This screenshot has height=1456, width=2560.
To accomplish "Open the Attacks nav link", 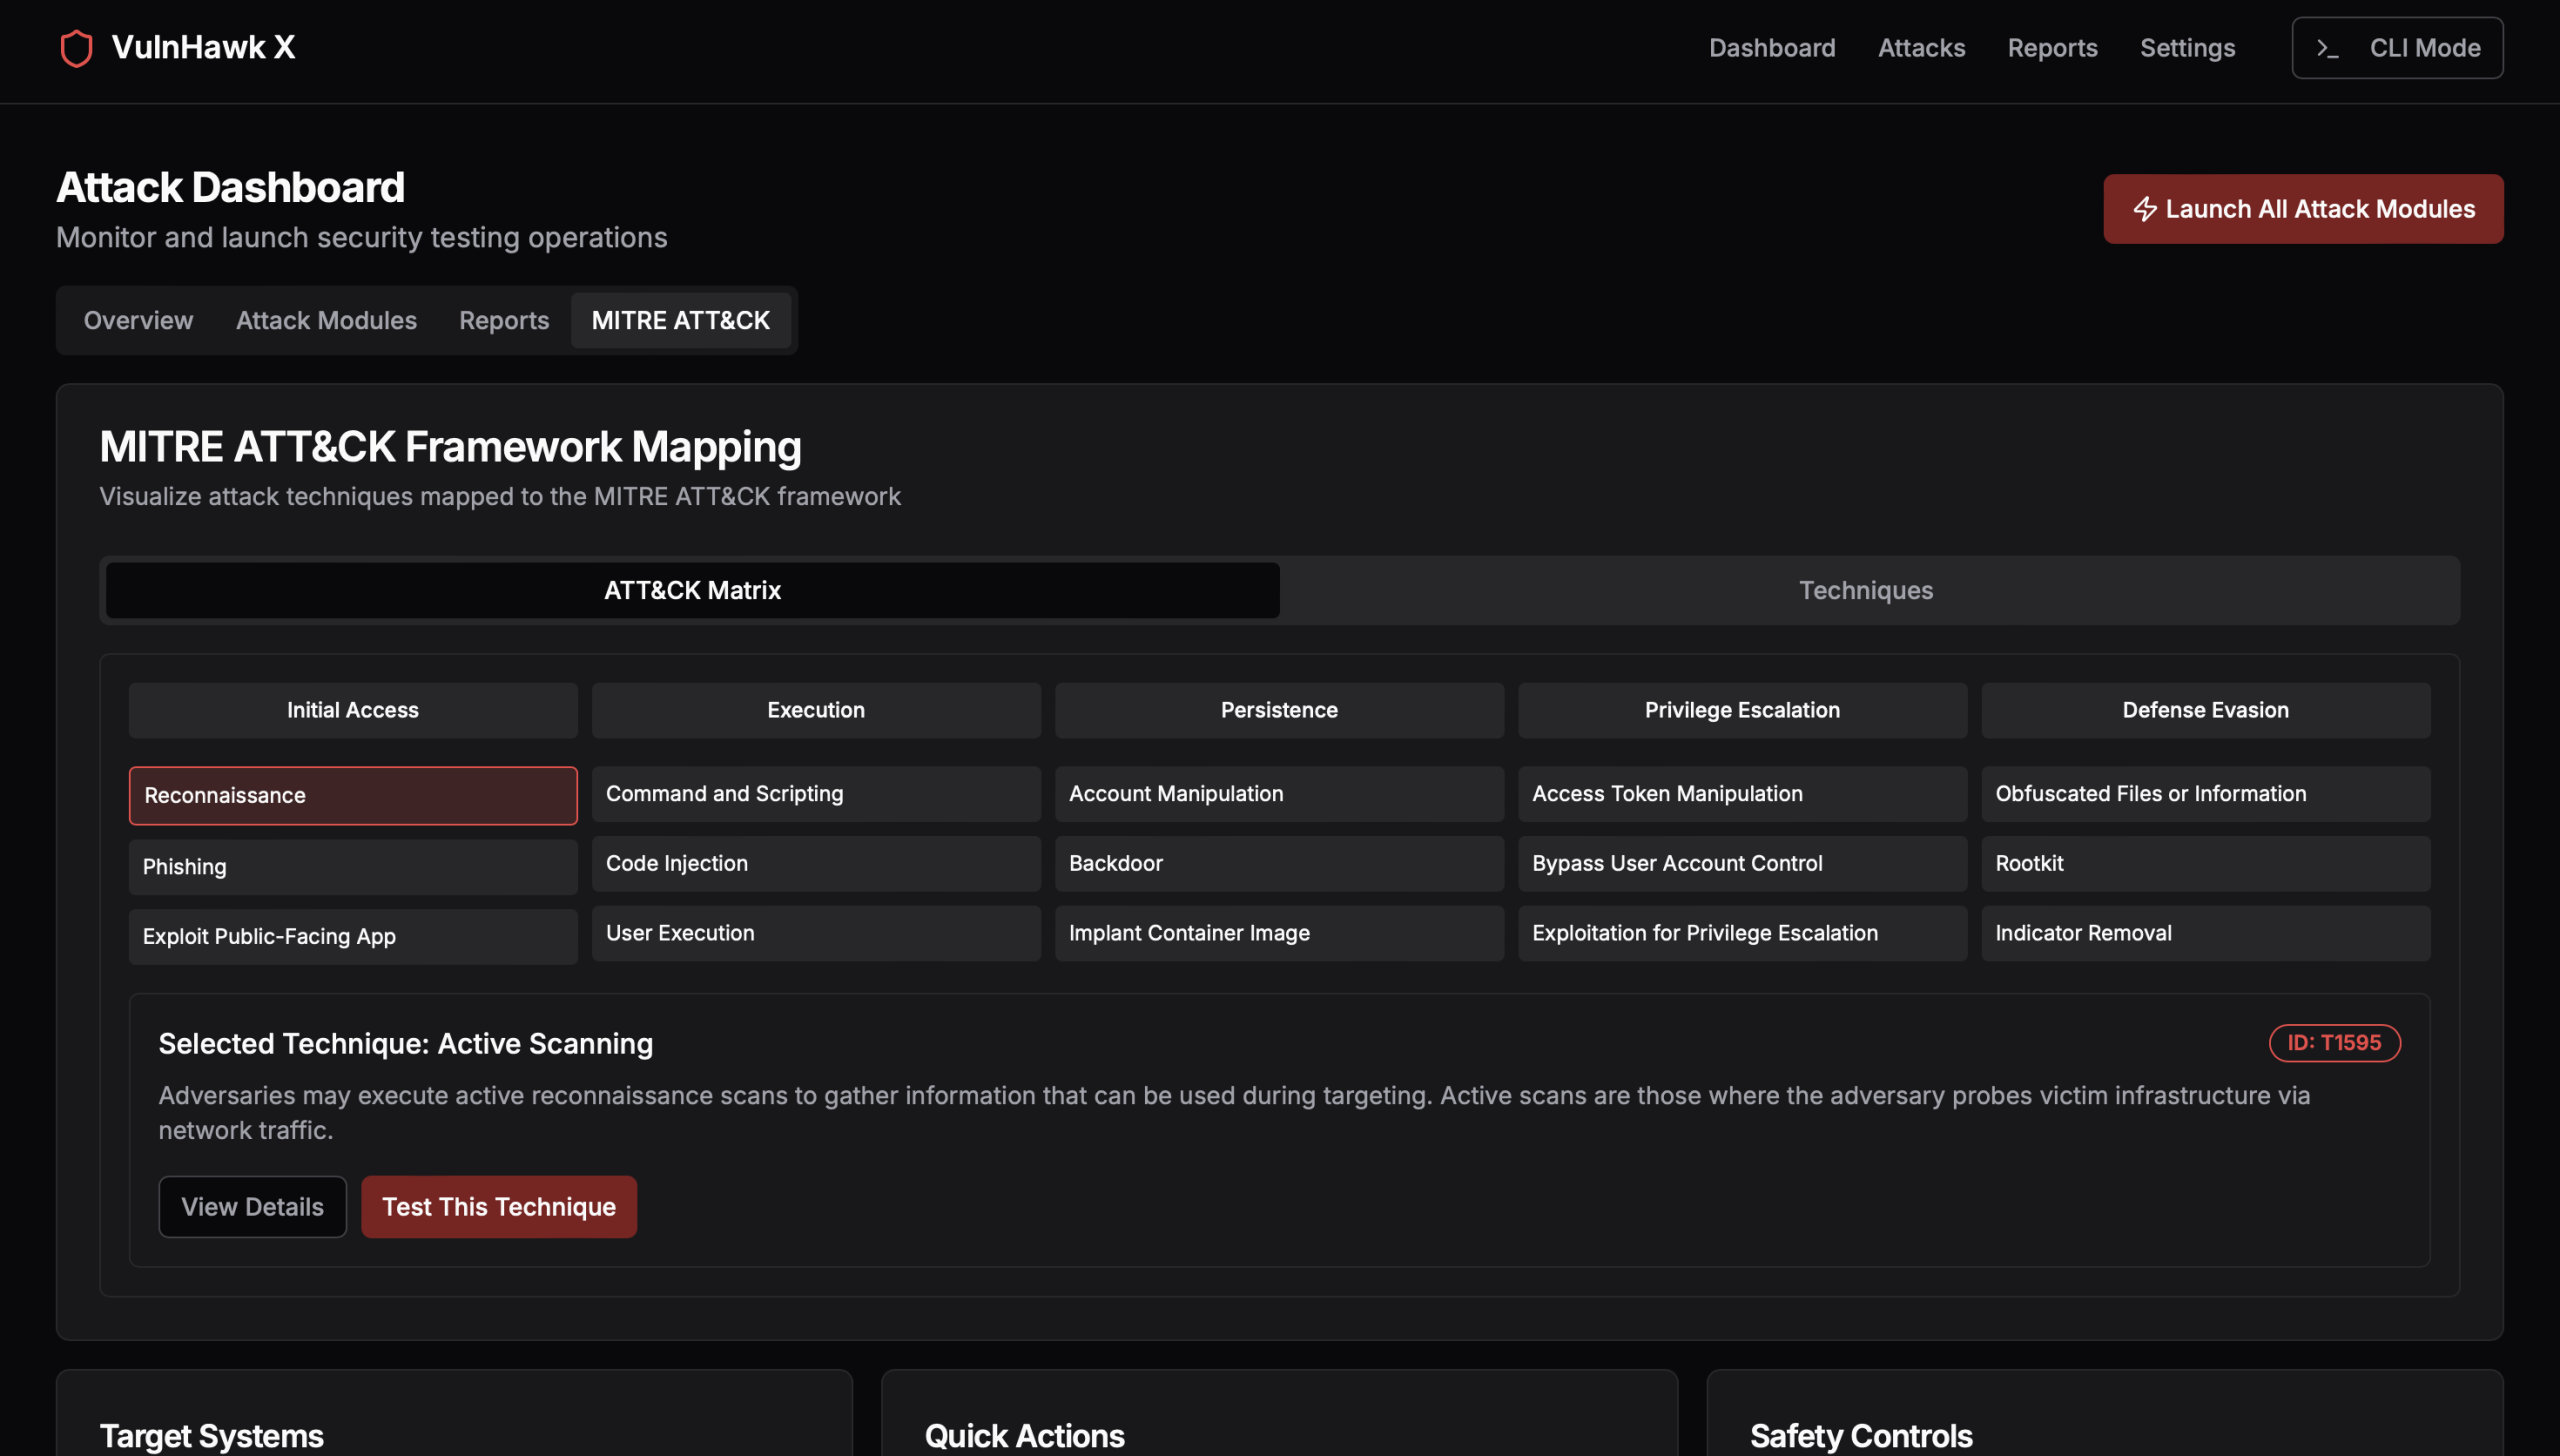I will pos(1920,48).
